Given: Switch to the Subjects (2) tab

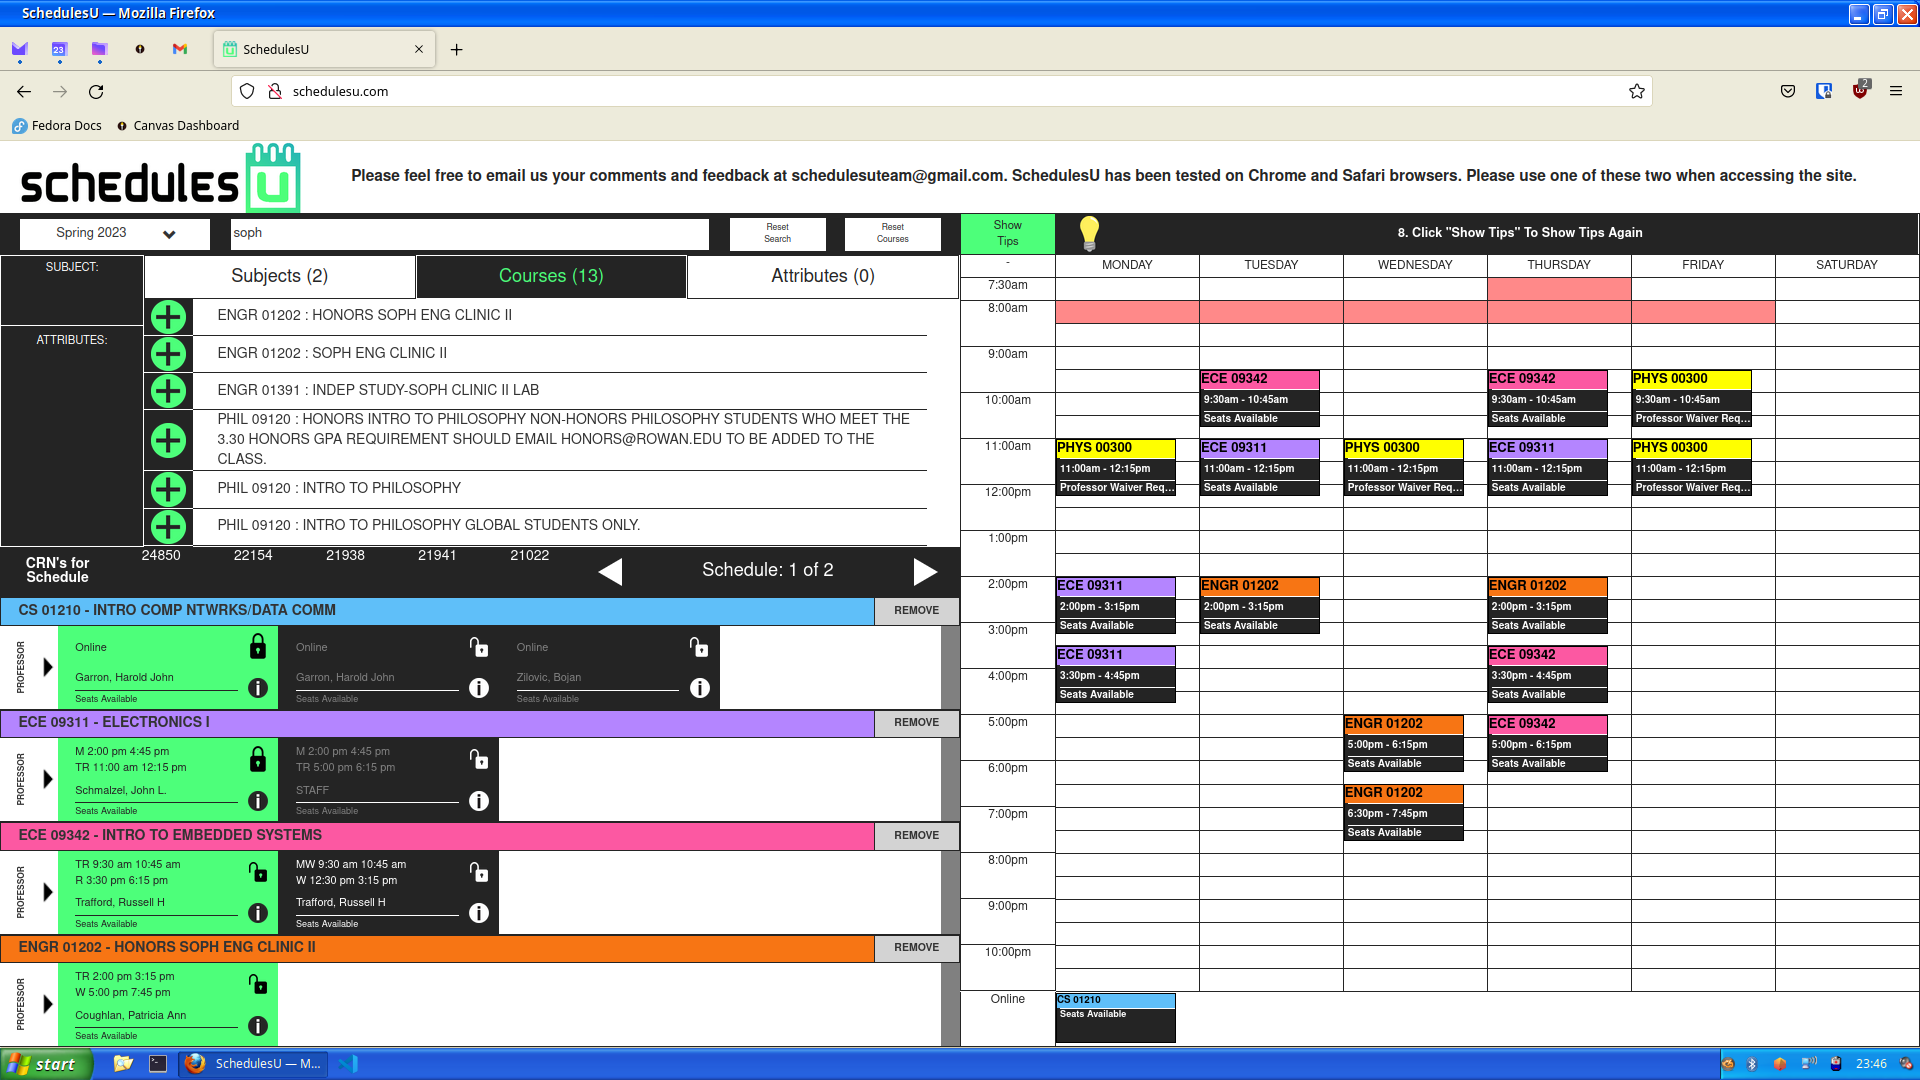Looking at the screenshot, I should 280,276.
